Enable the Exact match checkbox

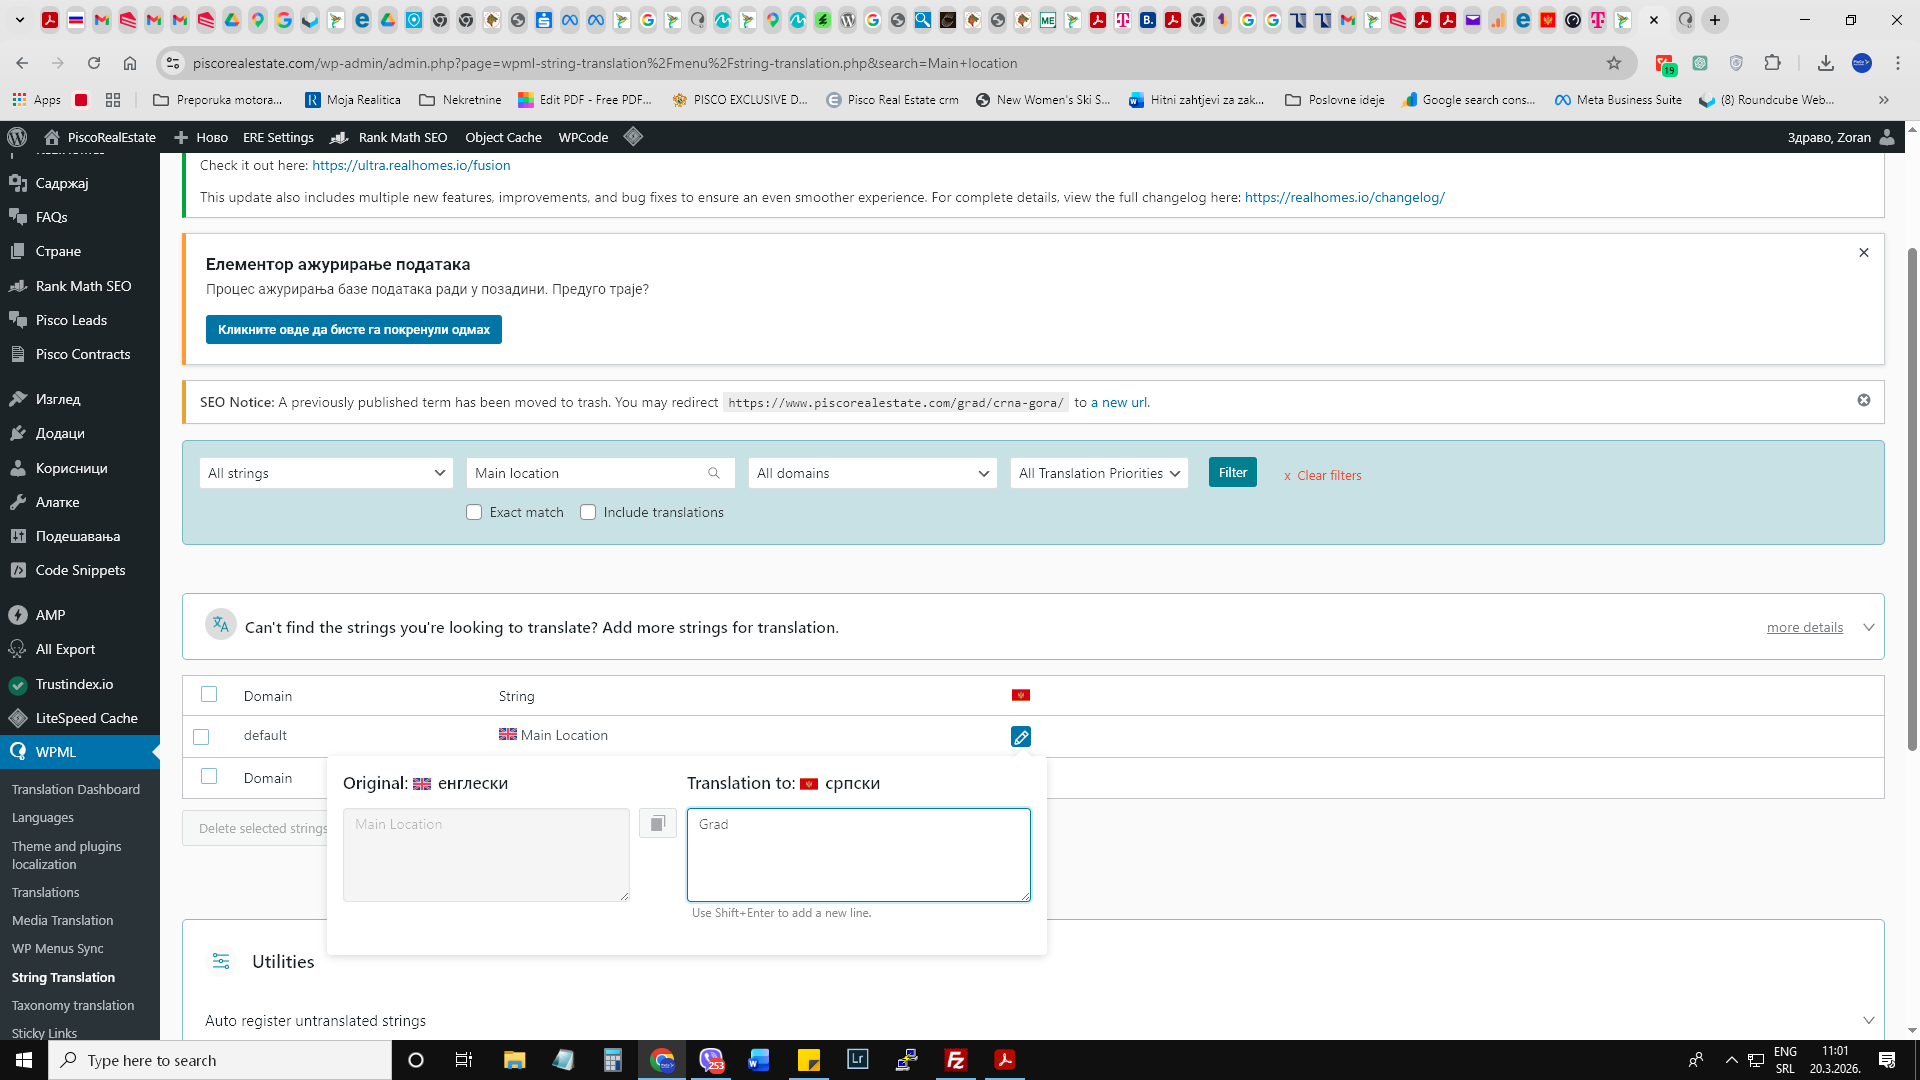474,512
